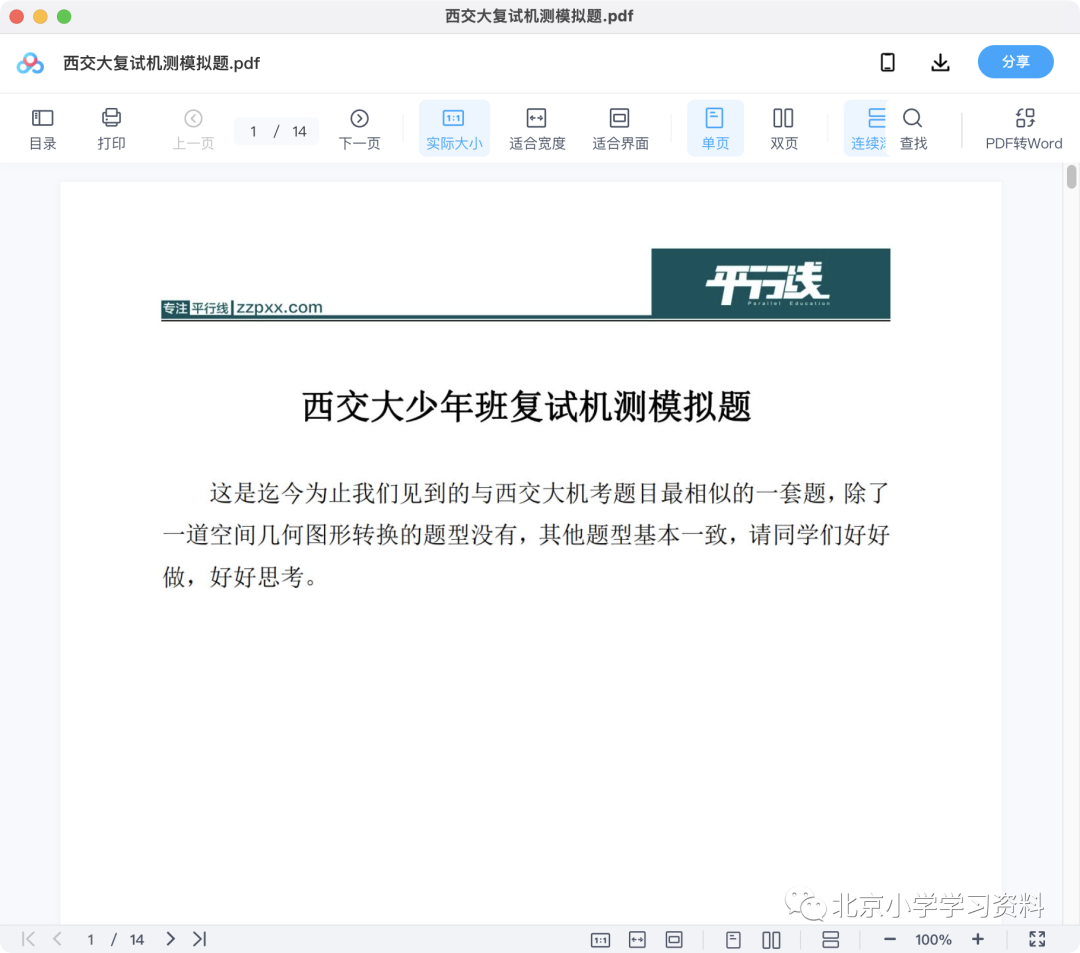Click the macOS yellow minimize button
This screenshot has width=1080, height=953.
point(41,17)
